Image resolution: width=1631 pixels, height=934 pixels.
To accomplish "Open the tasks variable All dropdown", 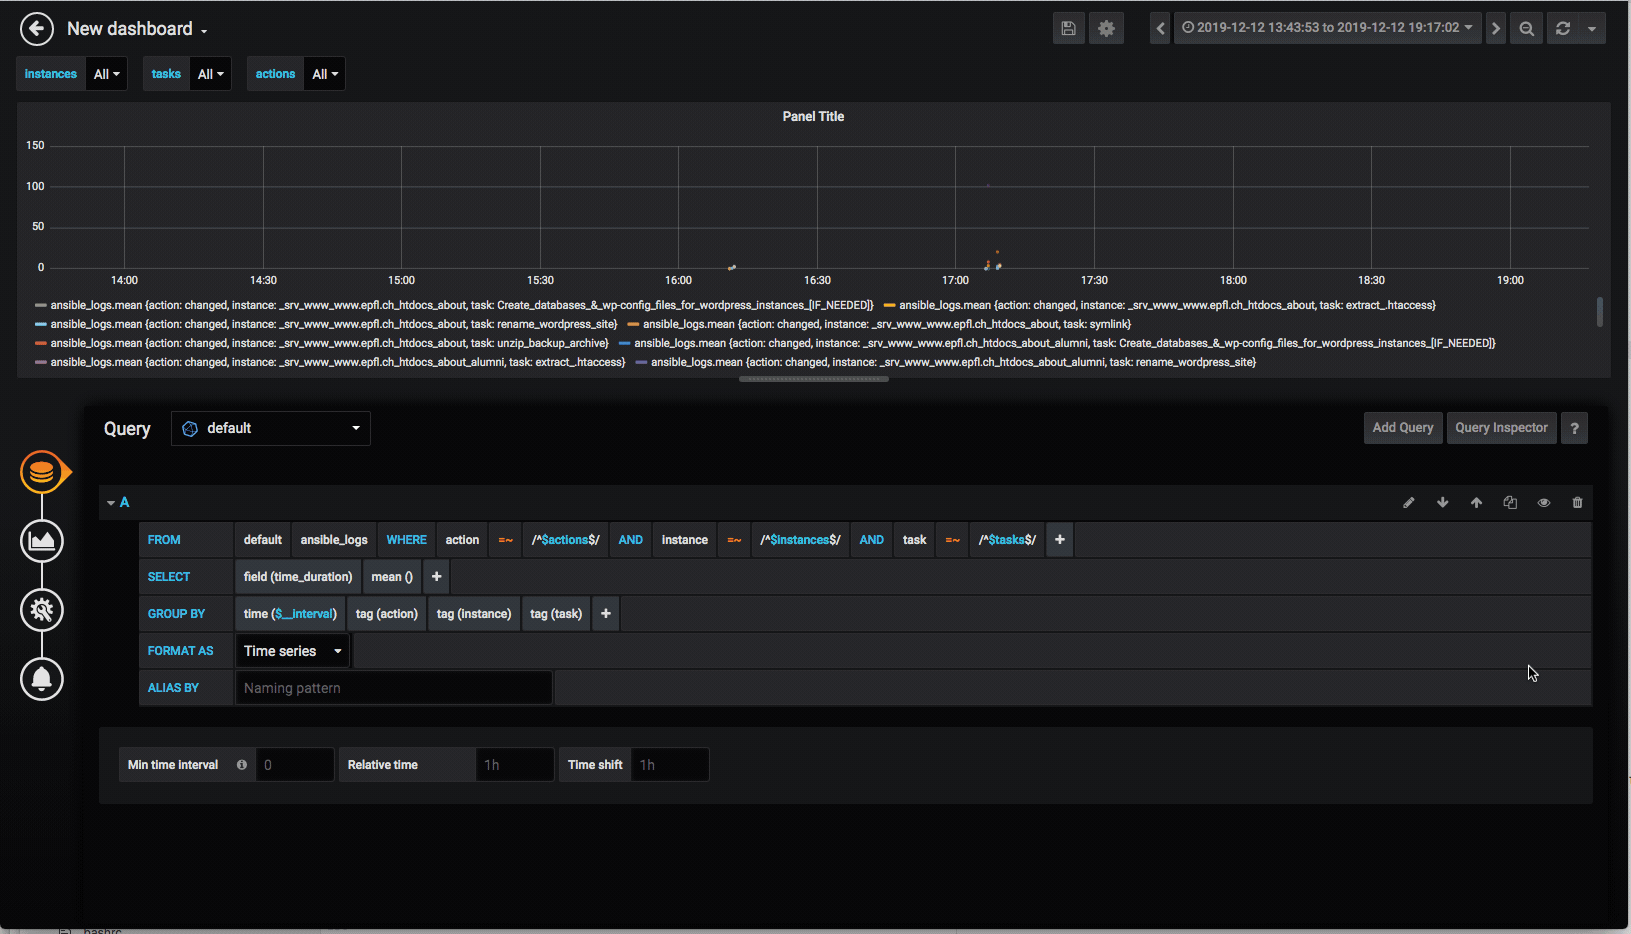I will click(x=210, y=74).
